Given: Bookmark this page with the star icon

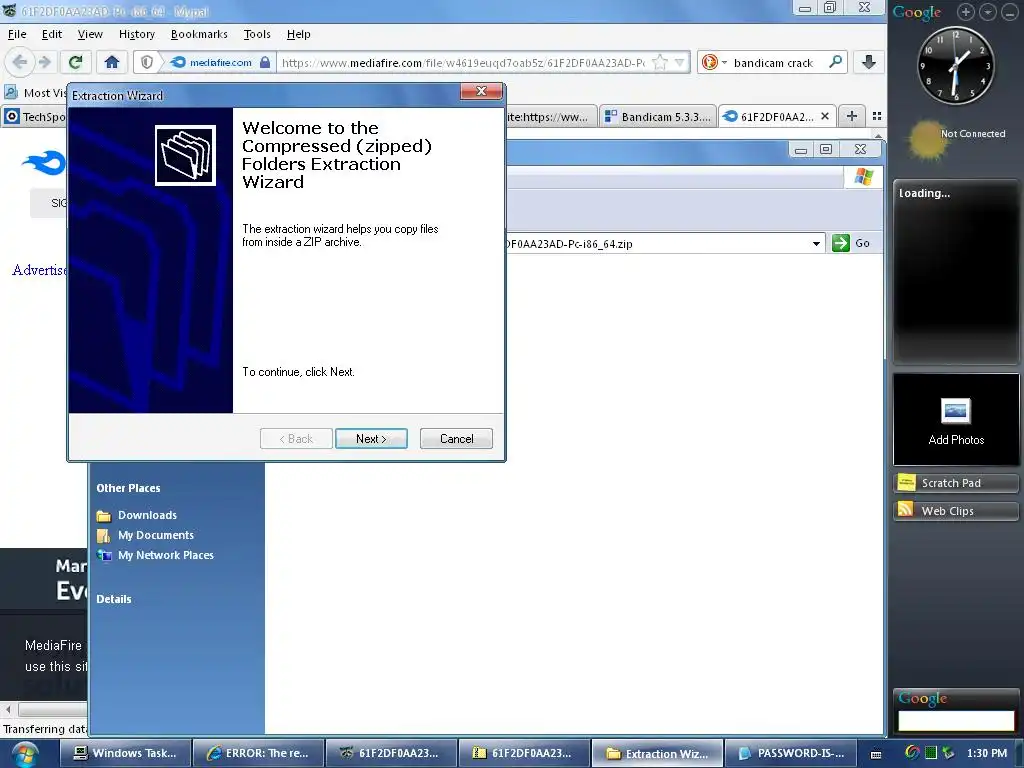Looking at the screenshot, I should [660, 62].
